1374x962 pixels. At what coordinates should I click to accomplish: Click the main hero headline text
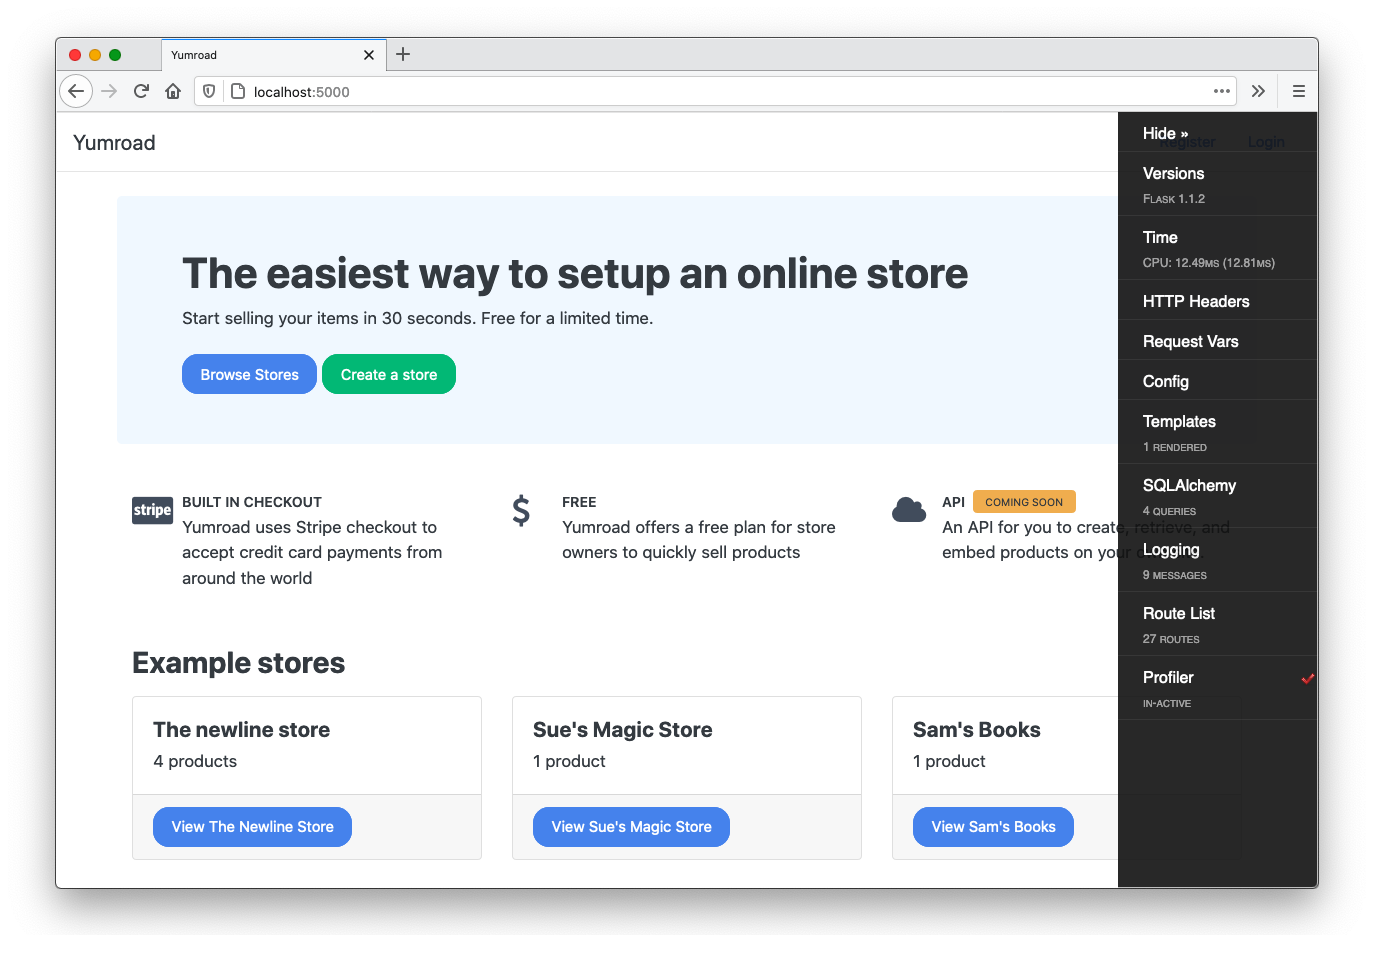pos(575,273)
